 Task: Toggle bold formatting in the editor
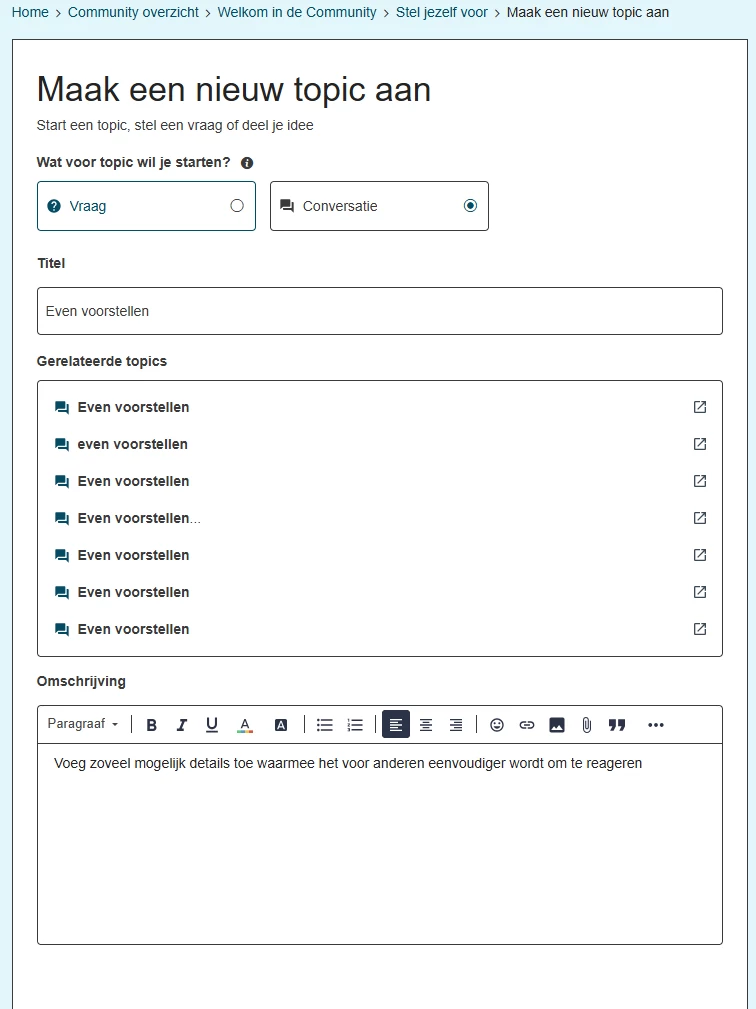coord(152,725)
